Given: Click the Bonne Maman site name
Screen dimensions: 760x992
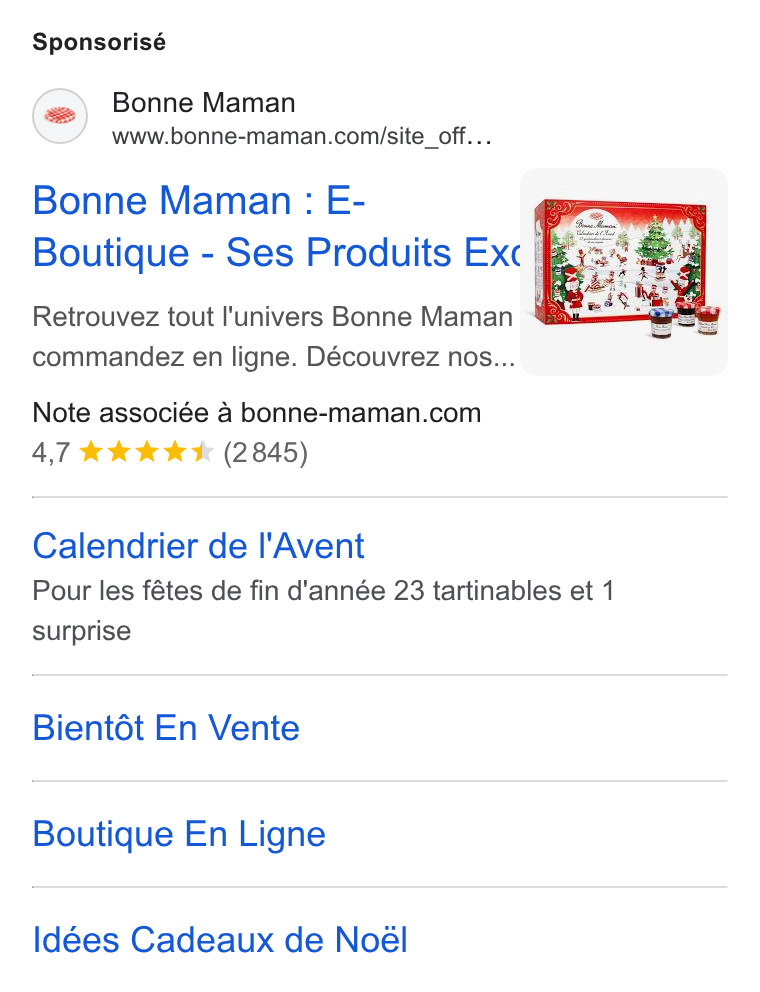Looking at the screenshot, I should coord(204,102).
